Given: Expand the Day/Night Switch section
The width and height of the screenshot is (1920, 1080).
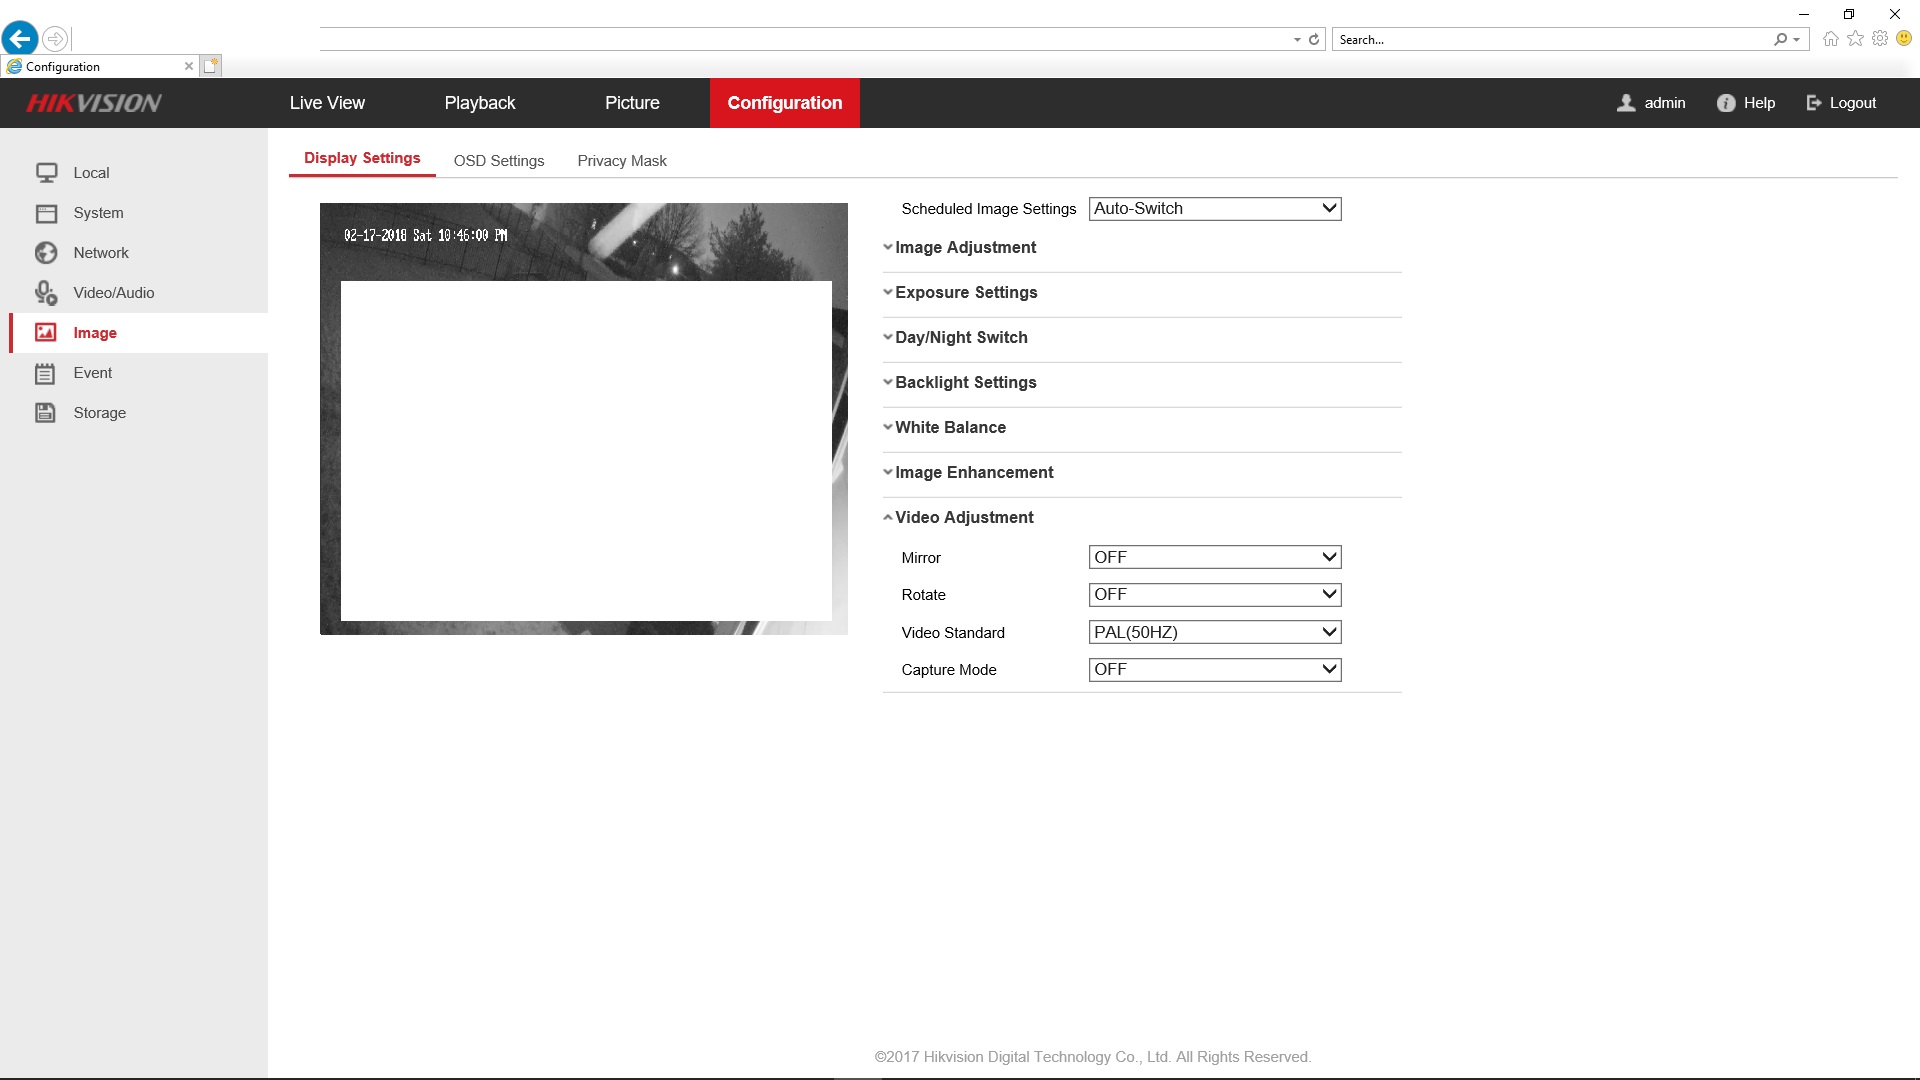Looking at the screenshot, I should point(960,338).
